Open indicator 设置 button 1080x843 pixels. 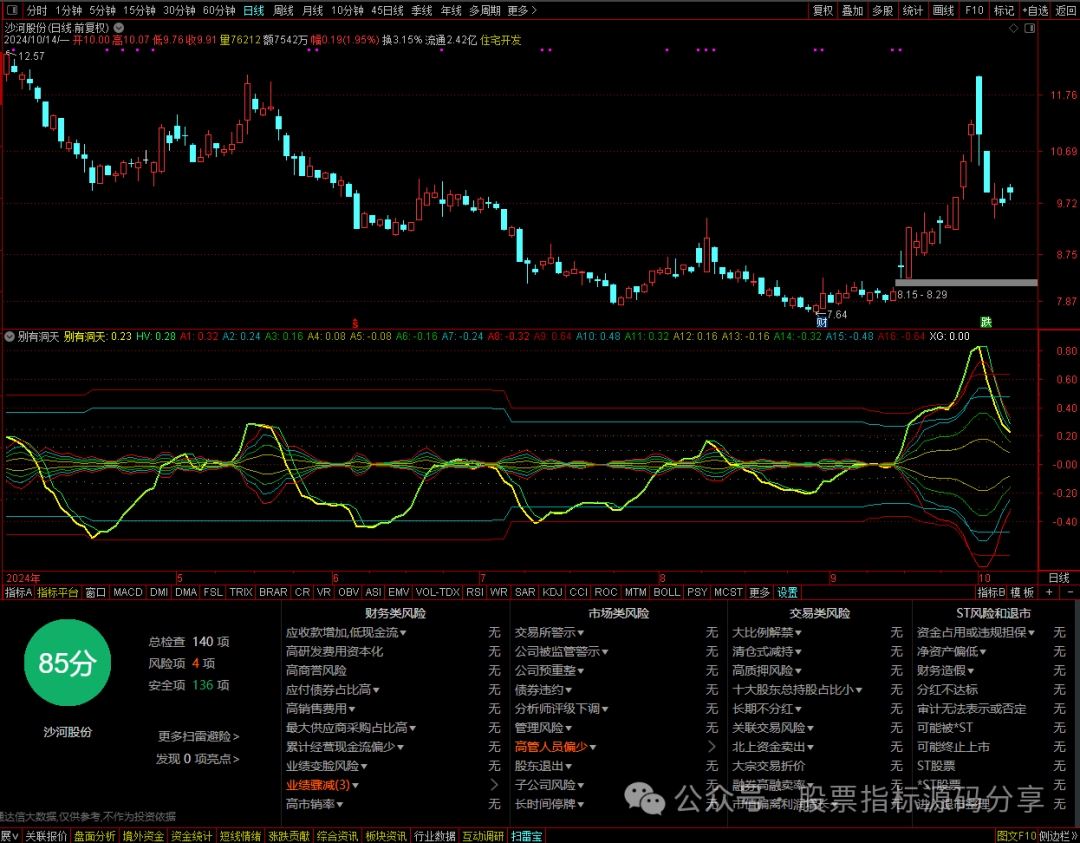[787, 592]
